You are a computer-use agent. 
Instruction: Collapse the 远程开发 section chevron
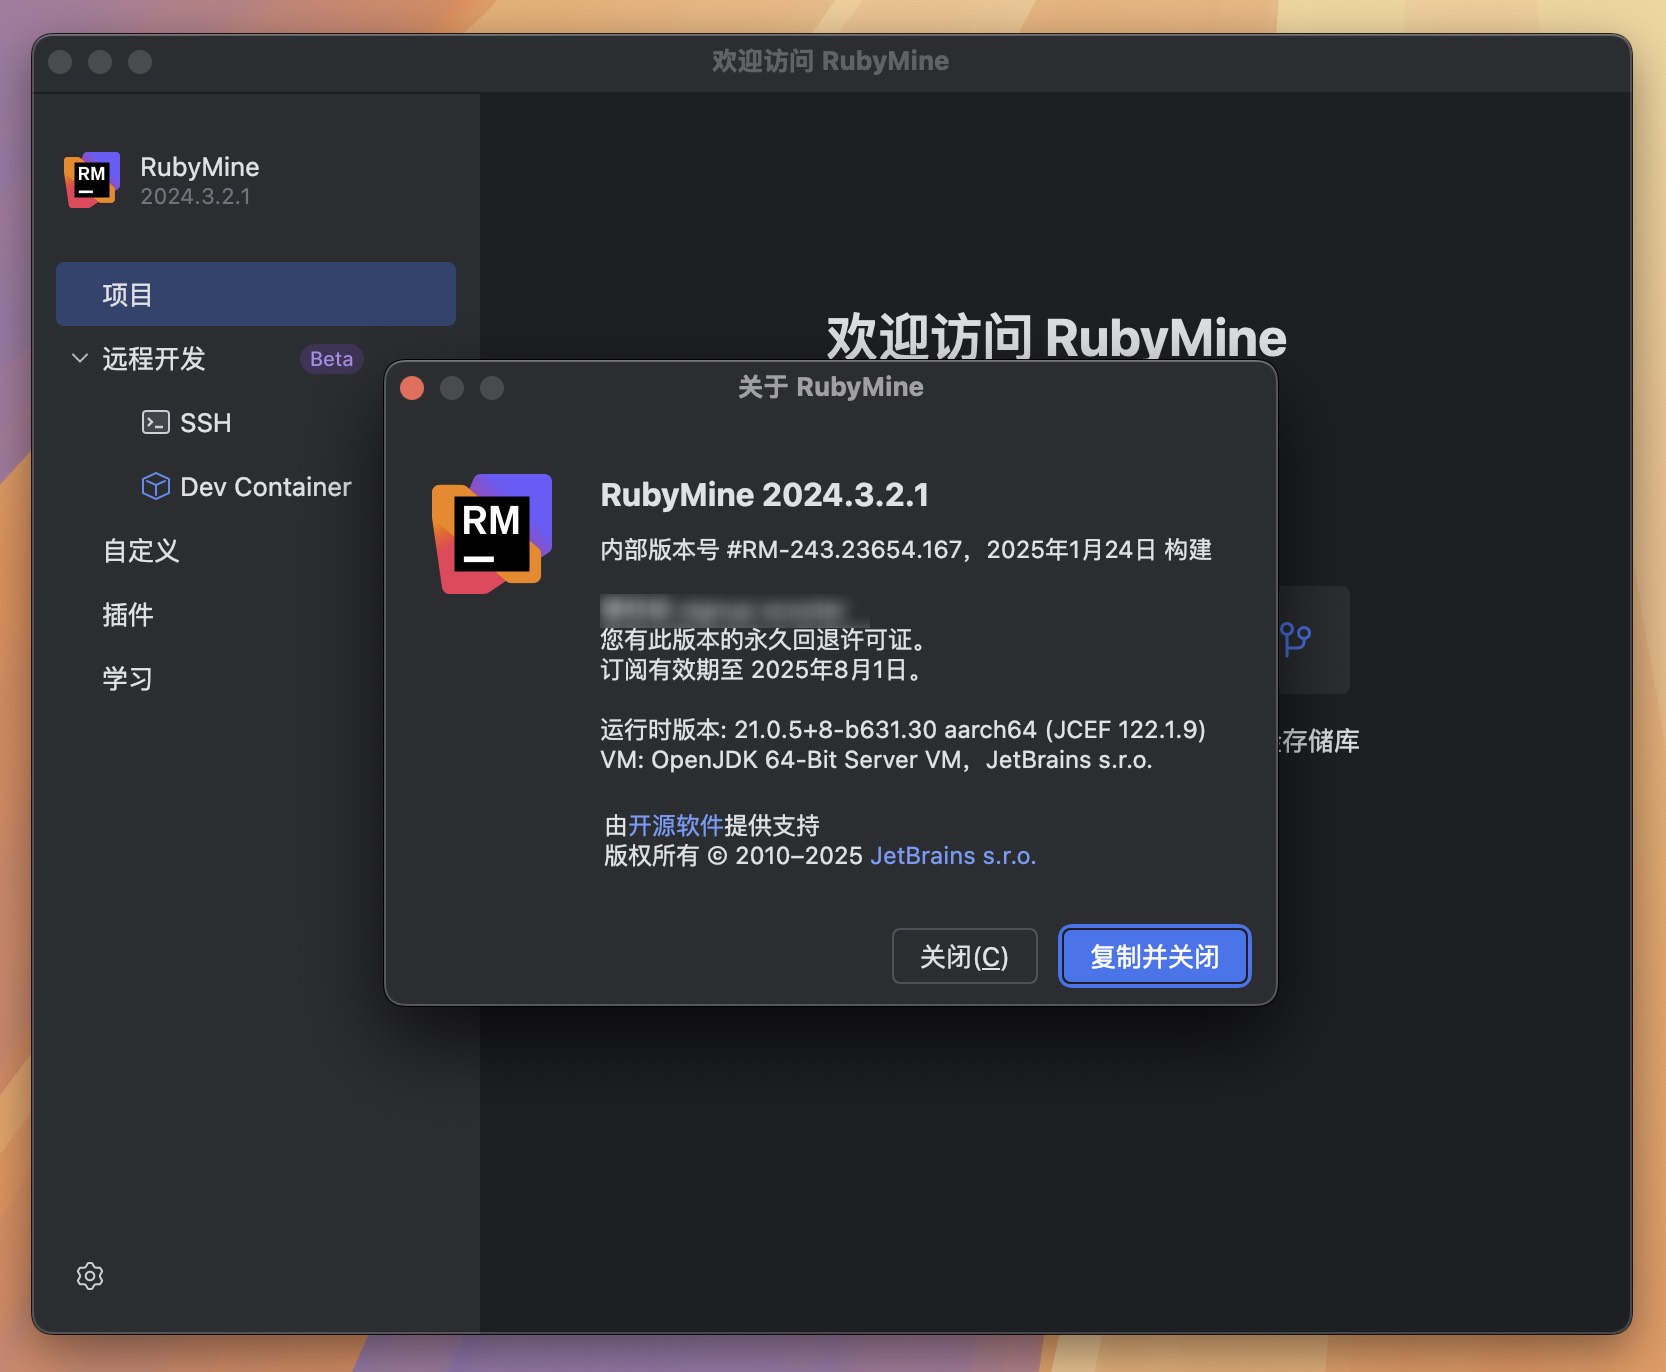pyautogui.click(x=80, y=358)
